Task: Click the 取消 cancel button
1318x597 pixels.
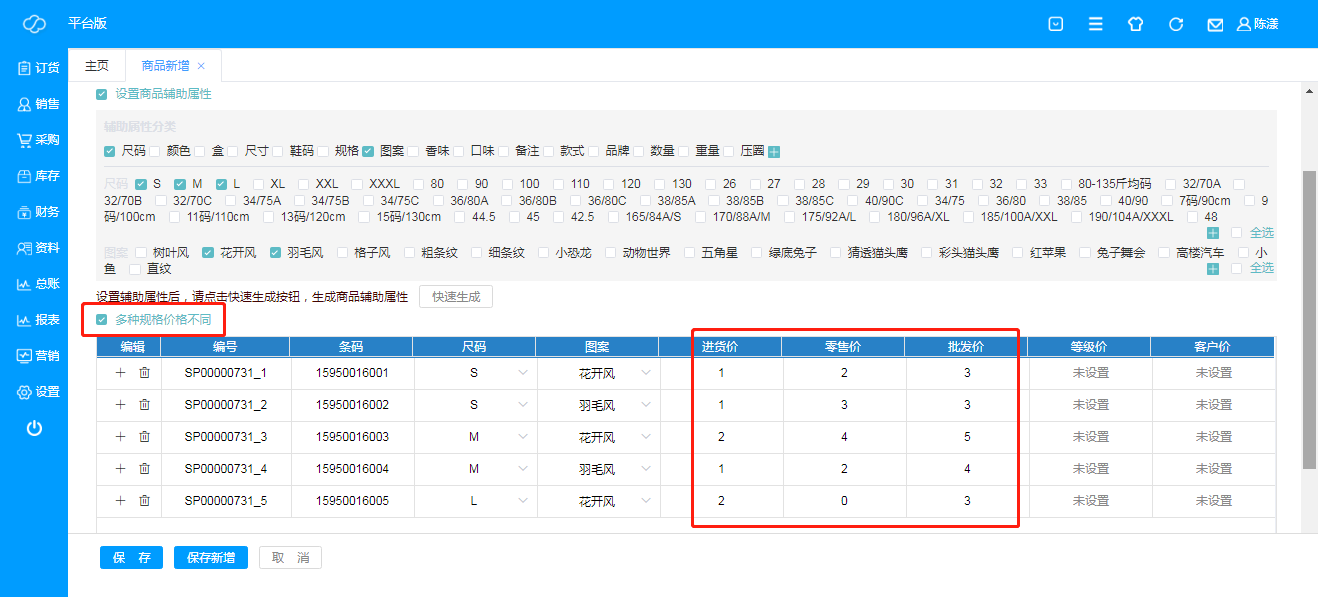Action: [x=291, y=558]
